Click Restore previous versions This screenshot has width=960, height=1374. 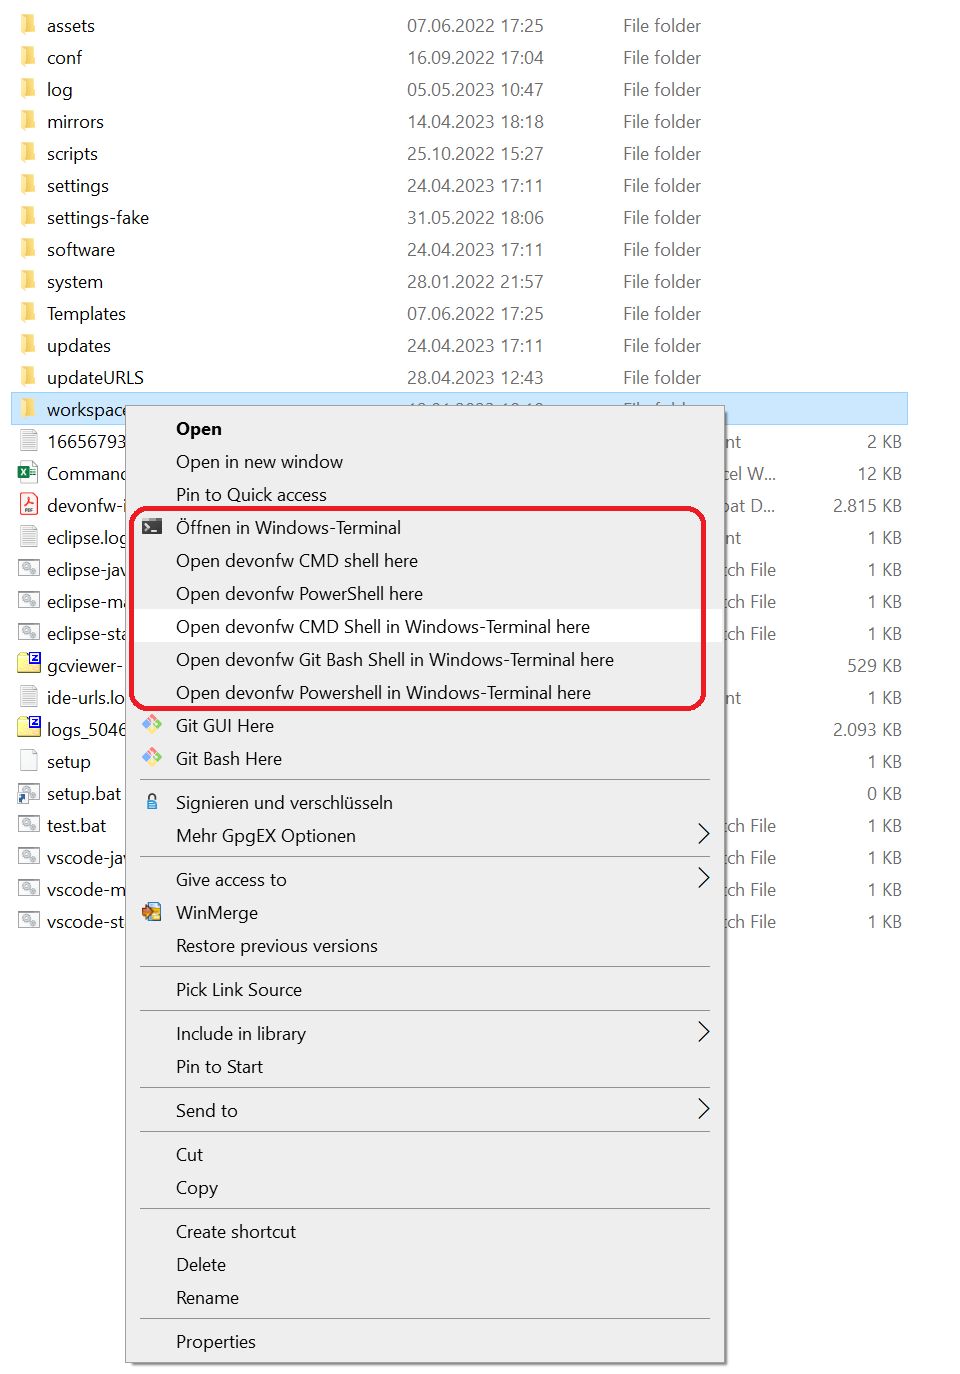tap(277, 945)
